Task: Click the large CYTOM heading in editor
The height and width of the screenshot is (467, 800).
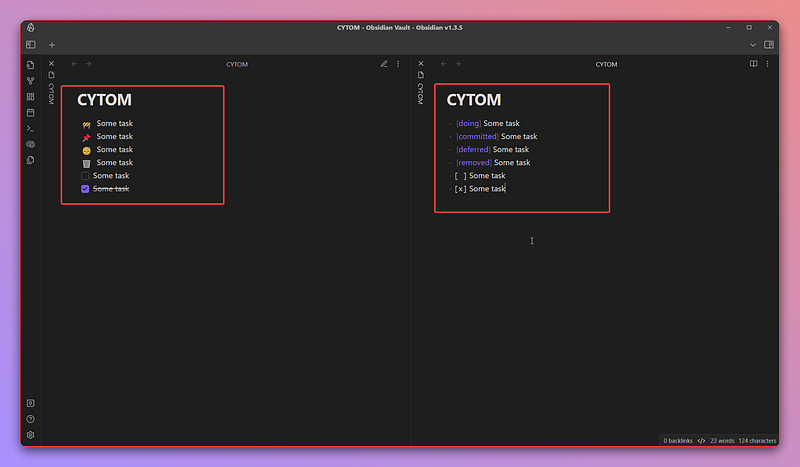Action: point(473,100)
